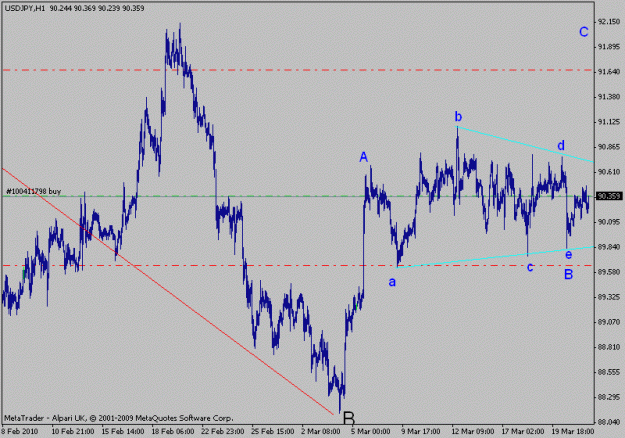The image size is (625, 438).
Task: Click the 90.095 price axis label
Action: click(x=609, y=222)
